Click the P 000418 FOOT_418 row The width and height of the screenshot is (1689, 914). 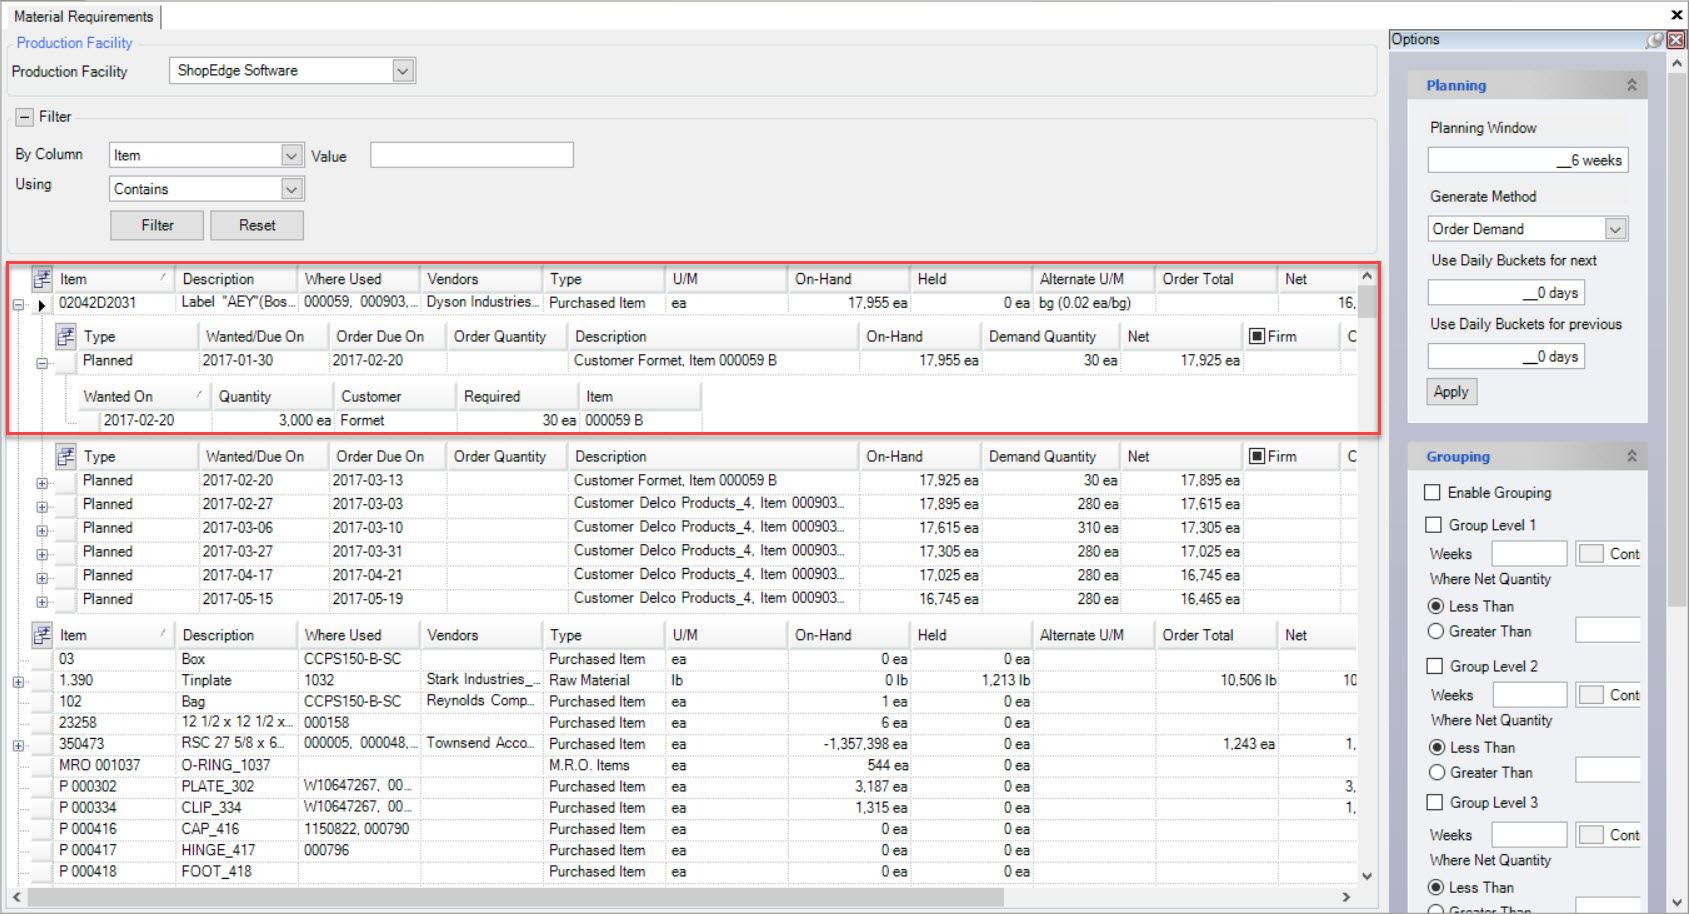coord(692,872)
